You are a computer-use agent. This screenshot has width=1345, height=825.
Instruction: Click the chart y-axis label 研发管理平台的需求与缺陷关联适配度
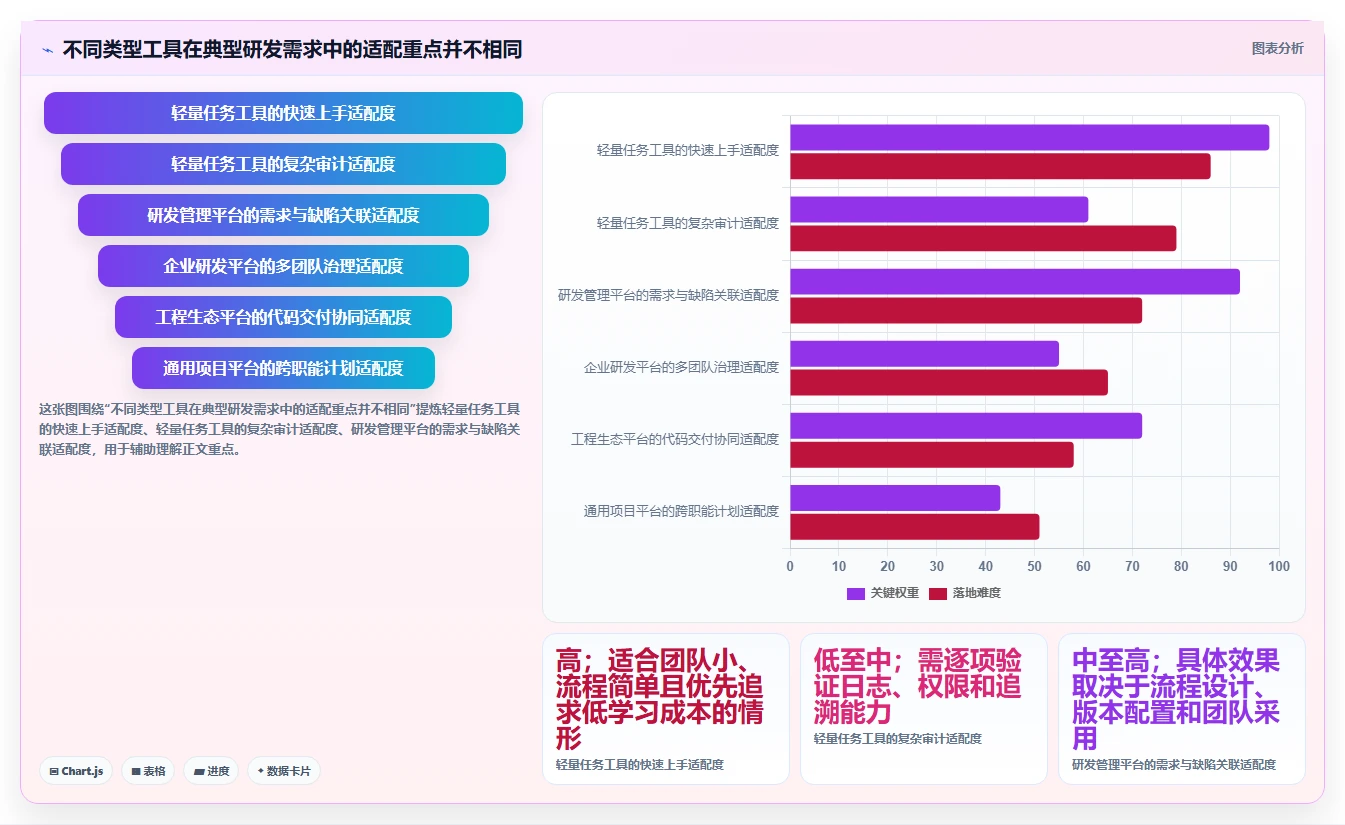[x=668, y=295]
